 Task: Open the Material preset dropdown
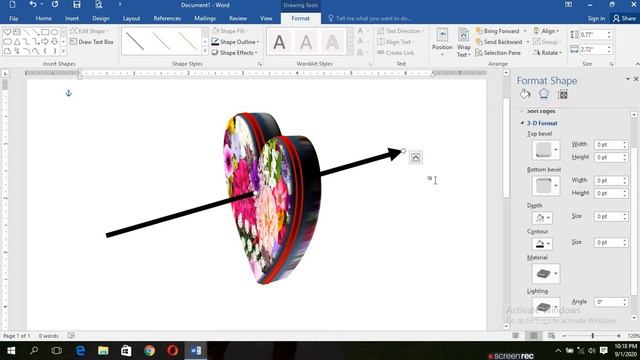click(x=546, y=273)
